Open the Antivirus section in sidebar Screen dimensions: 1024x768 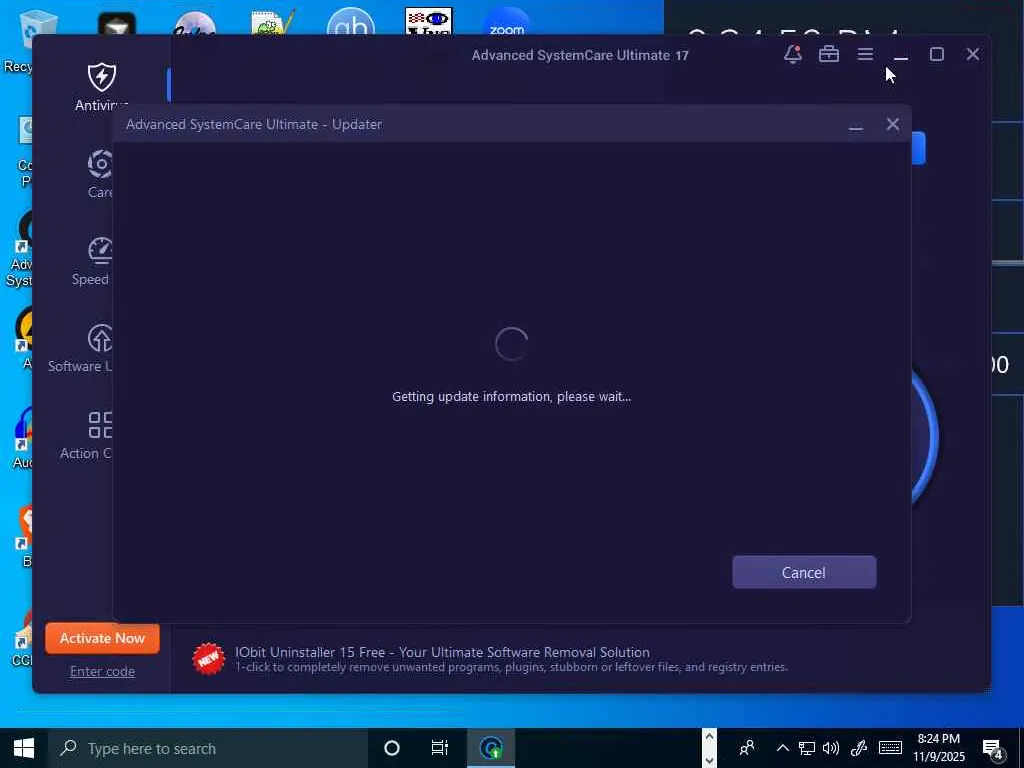coord(101,86)
